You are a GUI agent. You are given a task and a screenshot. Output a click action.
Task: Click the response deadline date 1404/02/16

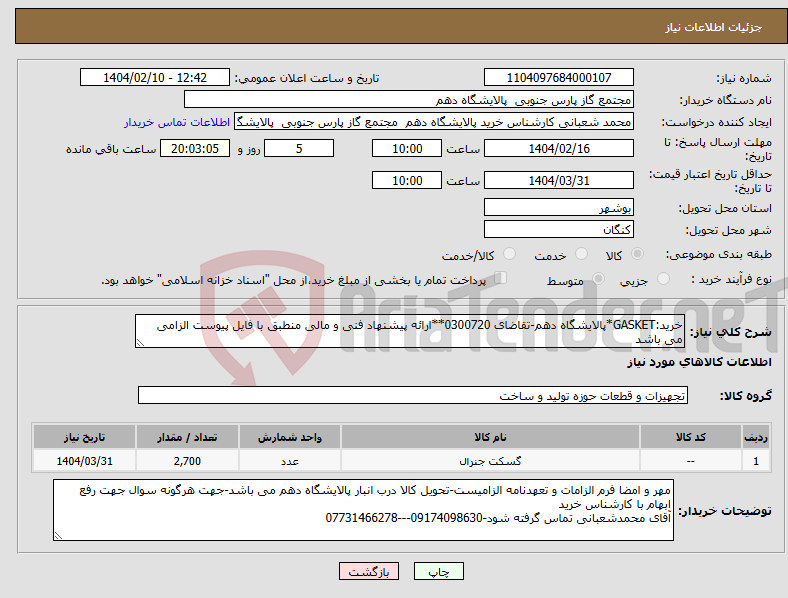pyautogui.click(x=559, y=148)
